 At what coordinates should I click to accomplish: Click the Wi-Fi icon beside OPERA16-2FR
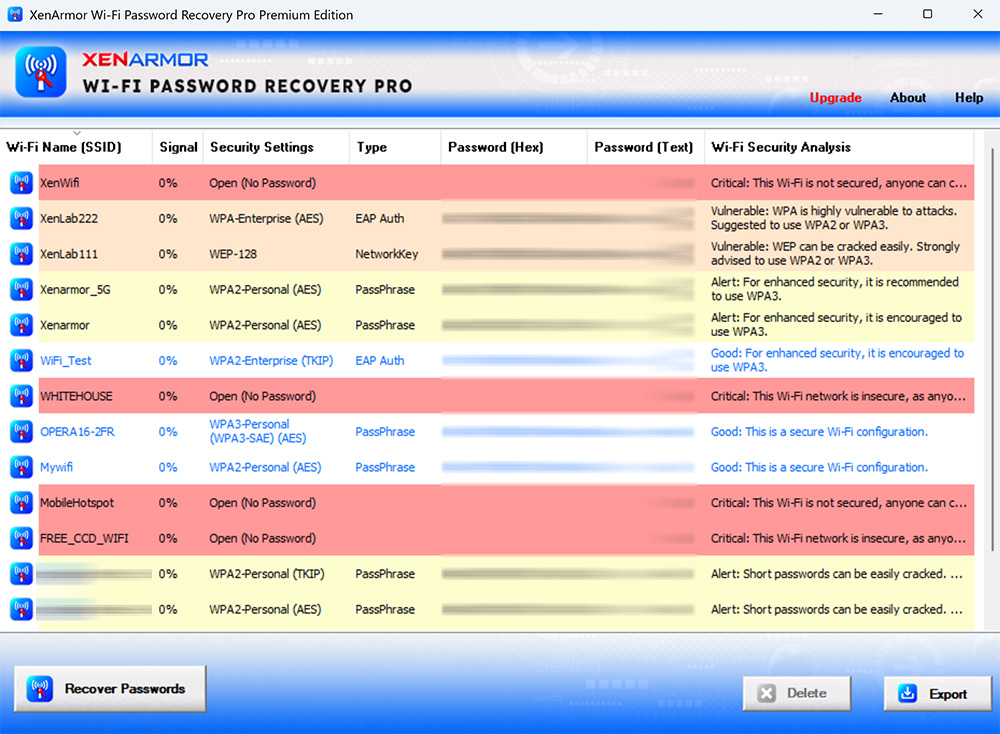tap(22, 432)
